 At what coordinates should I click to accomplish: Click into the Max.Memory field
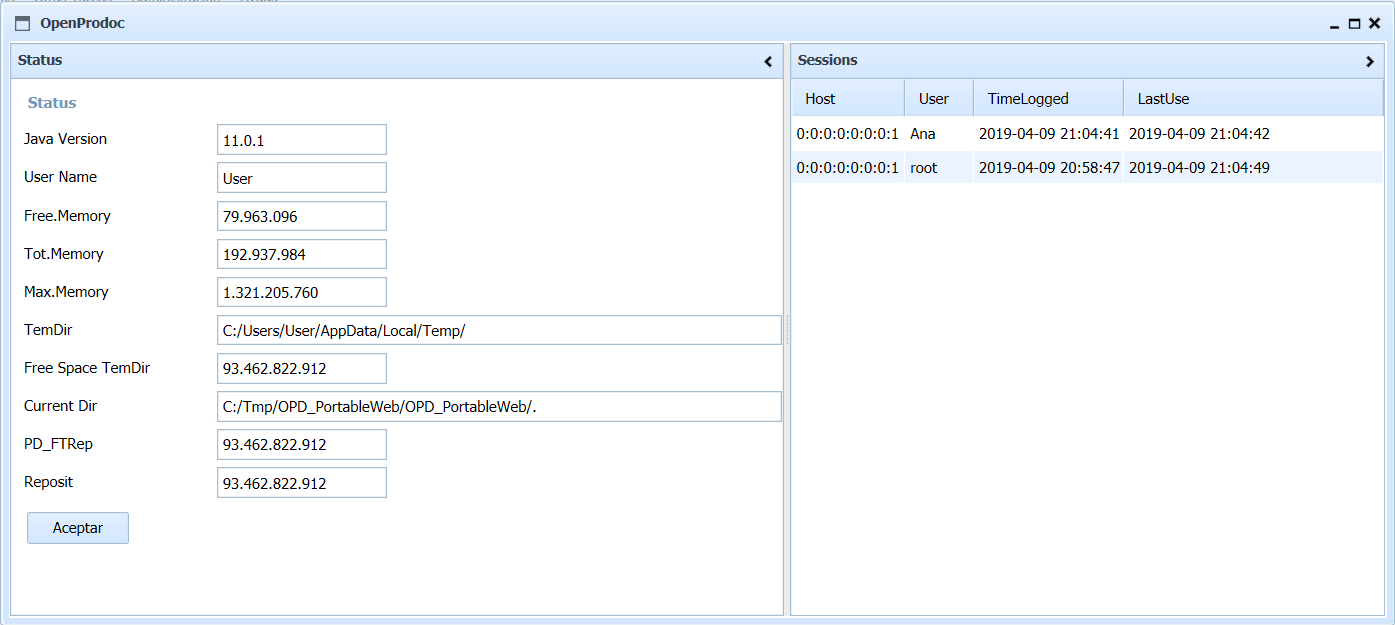pos(302,292)
